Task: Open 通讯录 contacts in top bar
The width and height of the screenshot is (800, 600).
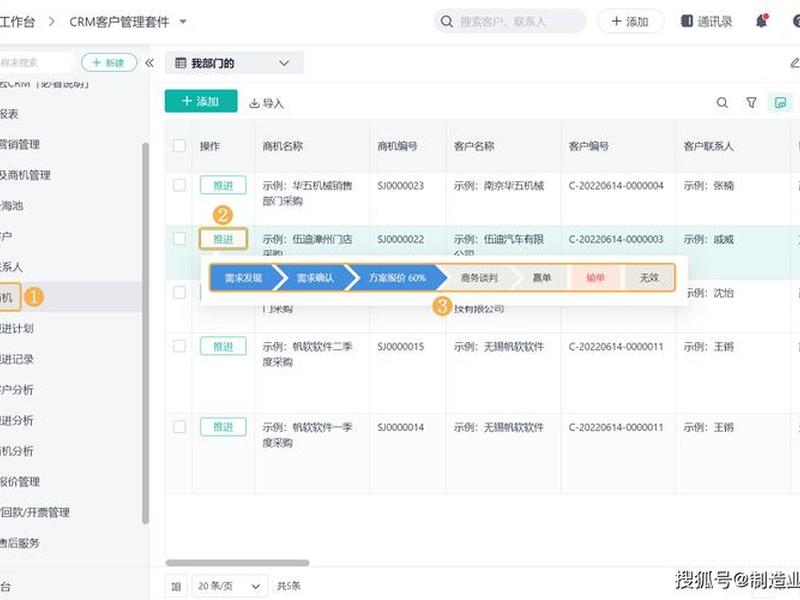Action: tap(707, 21)
